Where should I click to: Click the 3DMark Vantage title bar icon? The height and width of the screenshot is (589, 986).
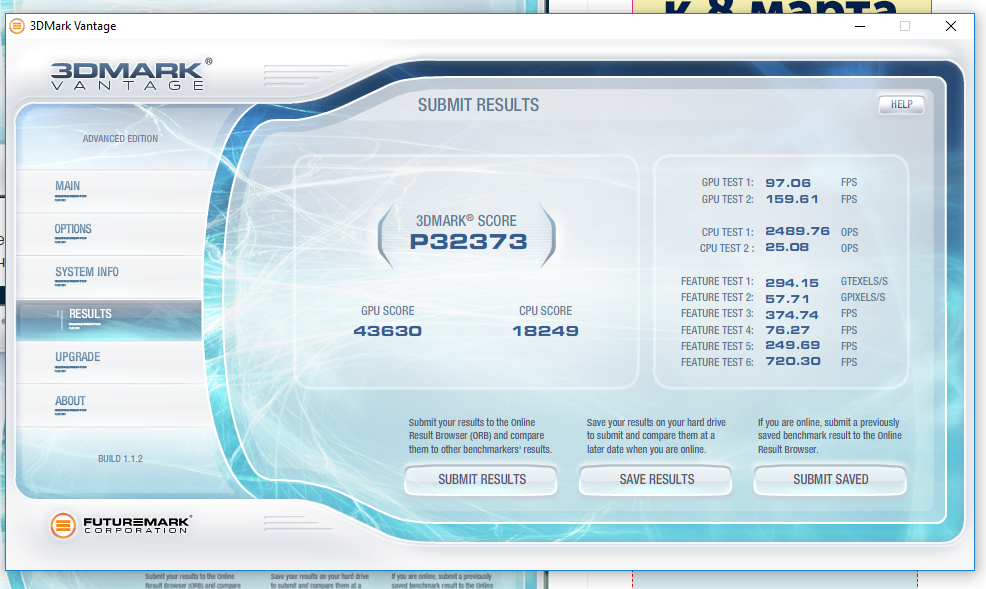tap(17, 26)
